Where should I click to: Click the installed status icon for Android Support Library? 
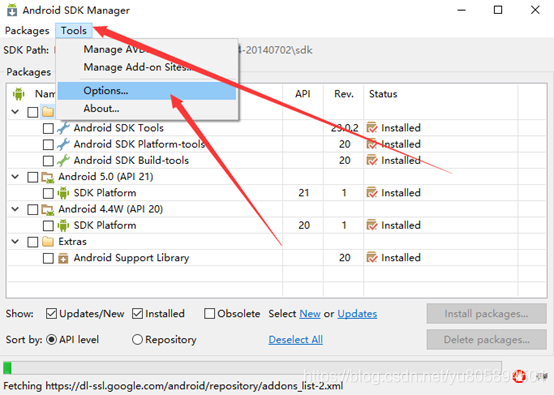click(372, 258)
